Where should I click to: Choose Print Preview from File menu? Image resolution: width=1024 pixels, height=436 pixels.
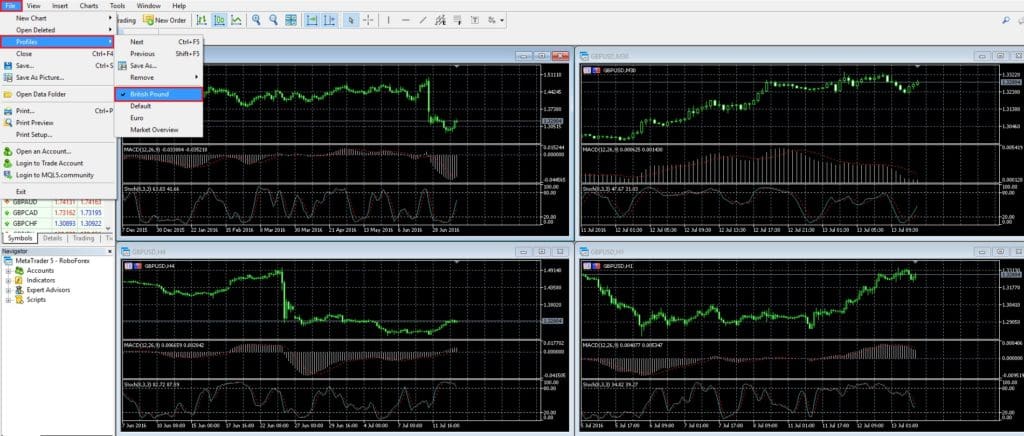coord(58,123)
